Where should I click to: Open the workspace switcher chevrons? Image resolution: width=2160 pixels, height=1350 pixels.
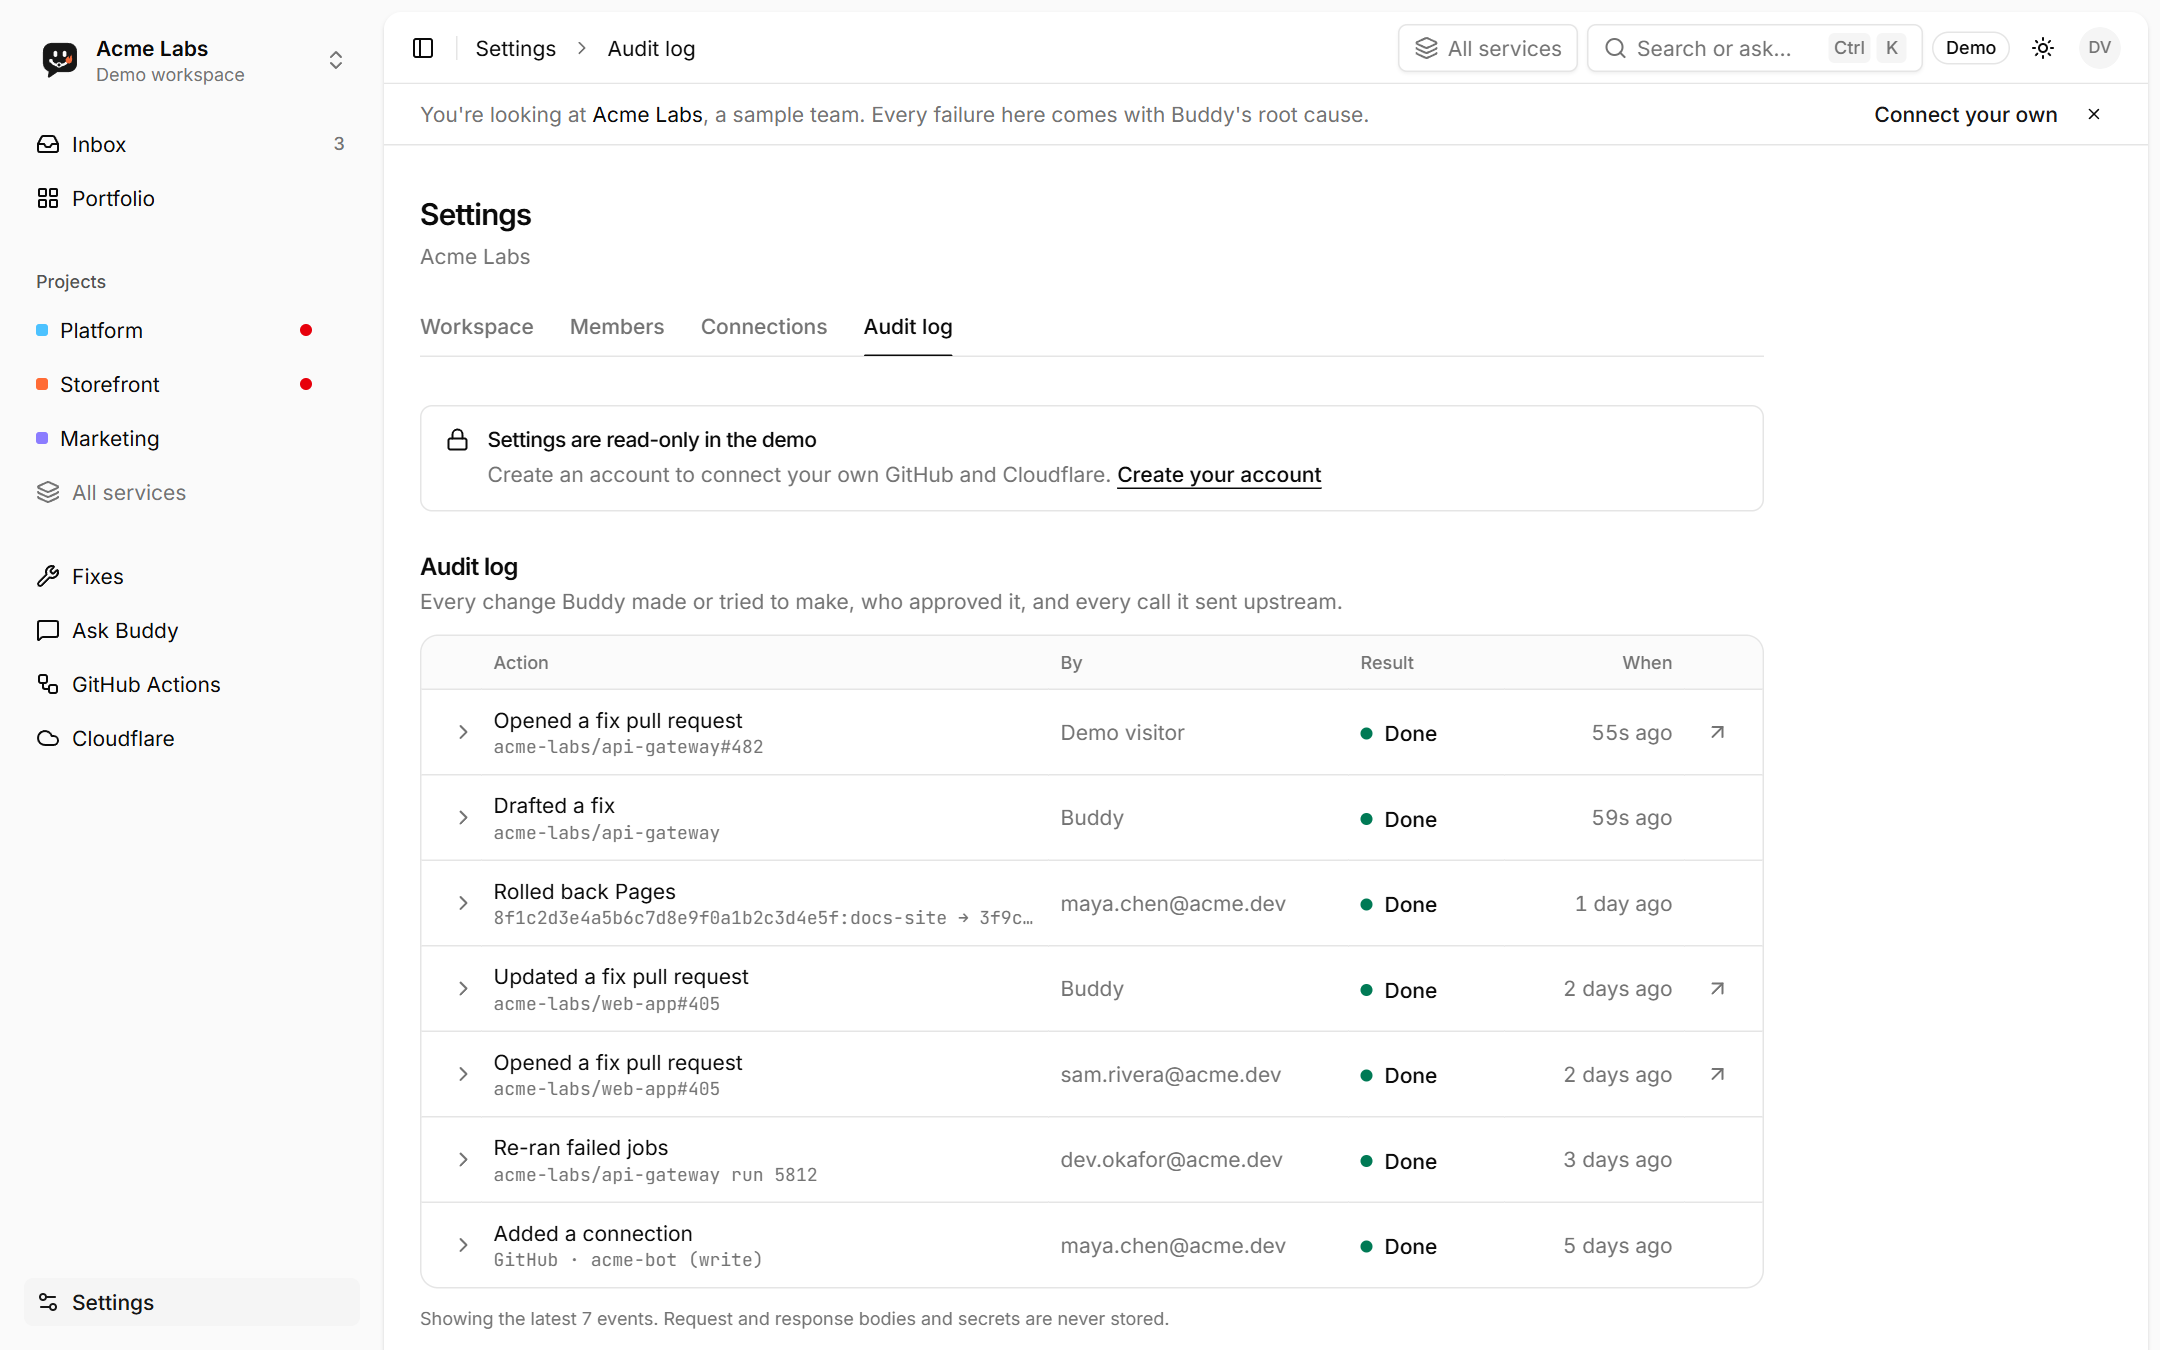coord(336,60)
